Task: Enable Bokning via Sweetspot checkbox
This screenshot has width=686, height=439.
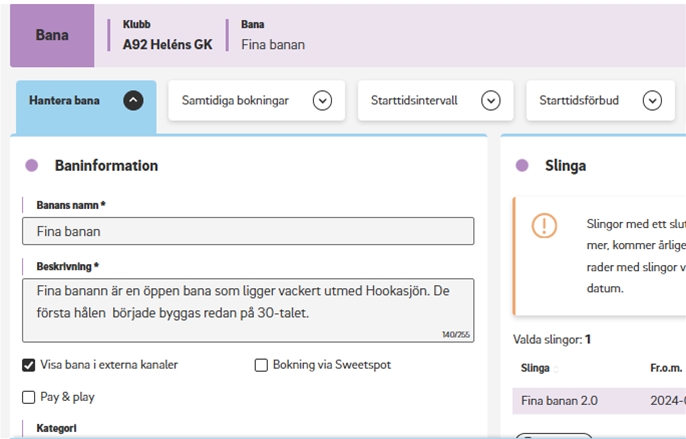Action: (x=262, y=365)
